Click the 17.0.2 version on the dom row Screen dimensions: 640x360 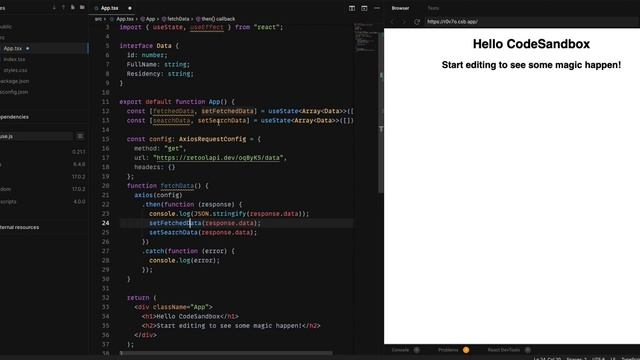pyautogui.click(x=78, y=189)
